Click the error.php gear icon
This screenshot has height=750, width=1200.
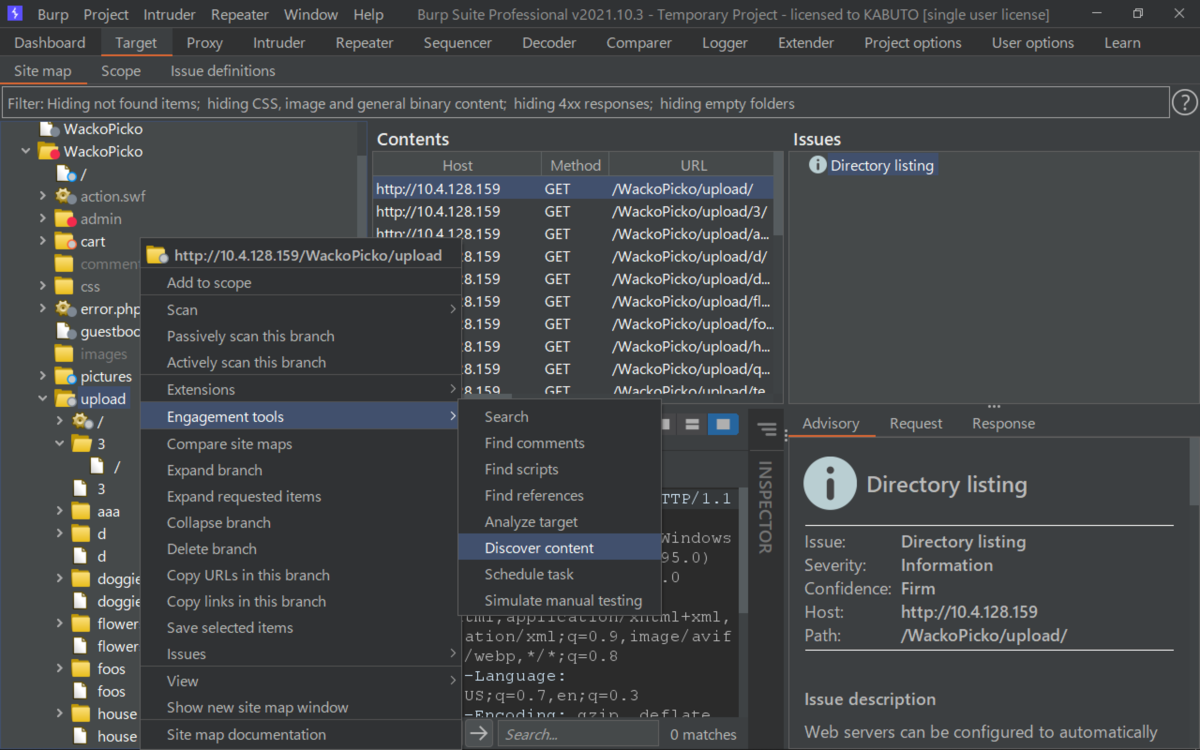66,309
